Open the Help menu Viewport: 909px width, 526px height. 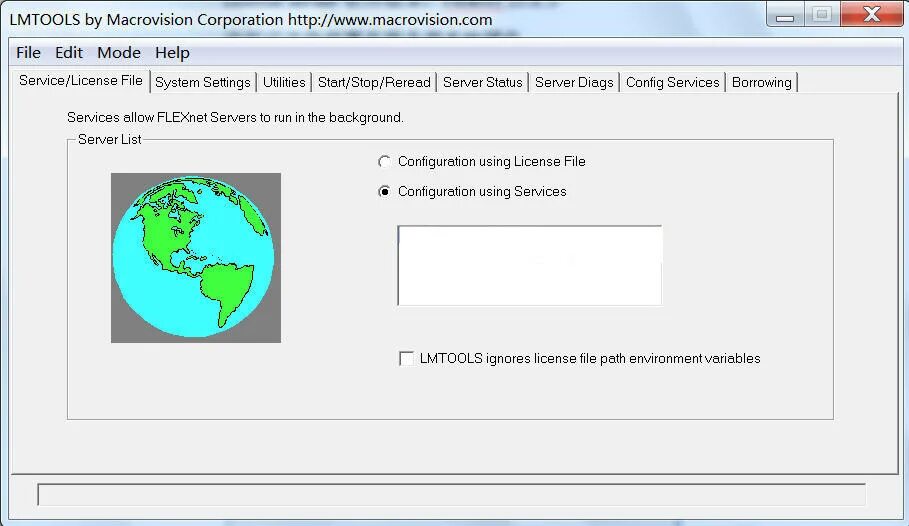172,53
